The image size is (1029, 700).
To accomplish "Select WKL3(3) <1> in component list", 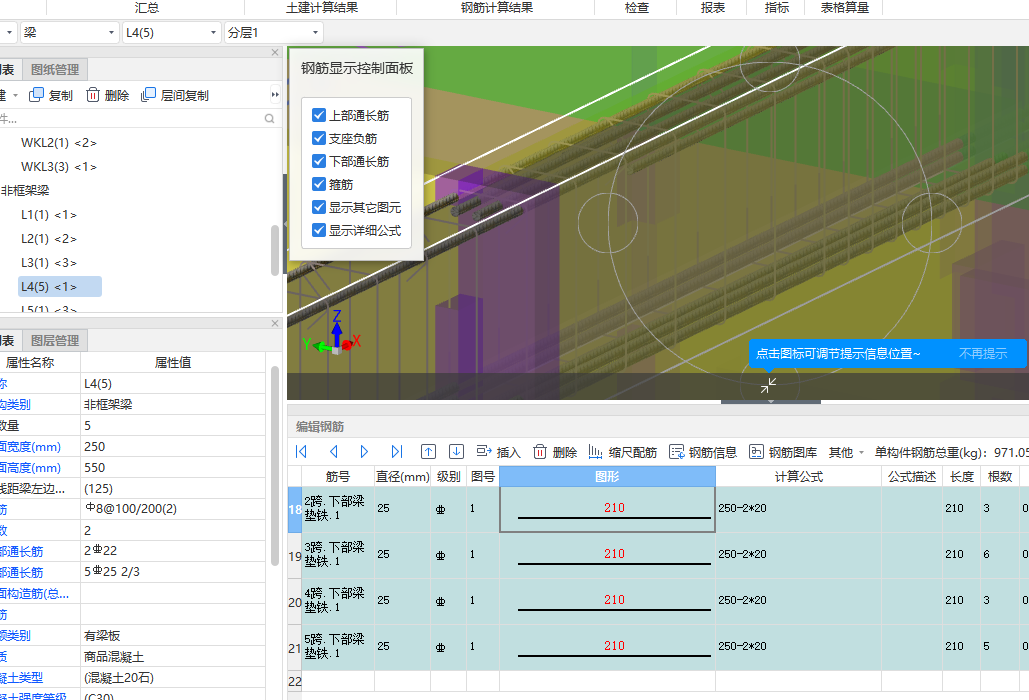I will [x=58, y=167].
